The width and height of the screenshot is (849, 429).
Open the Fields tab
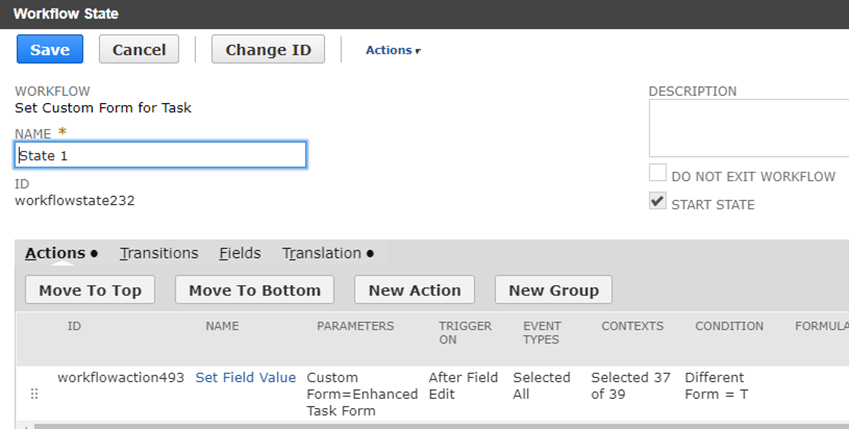(x=240, y=253)
